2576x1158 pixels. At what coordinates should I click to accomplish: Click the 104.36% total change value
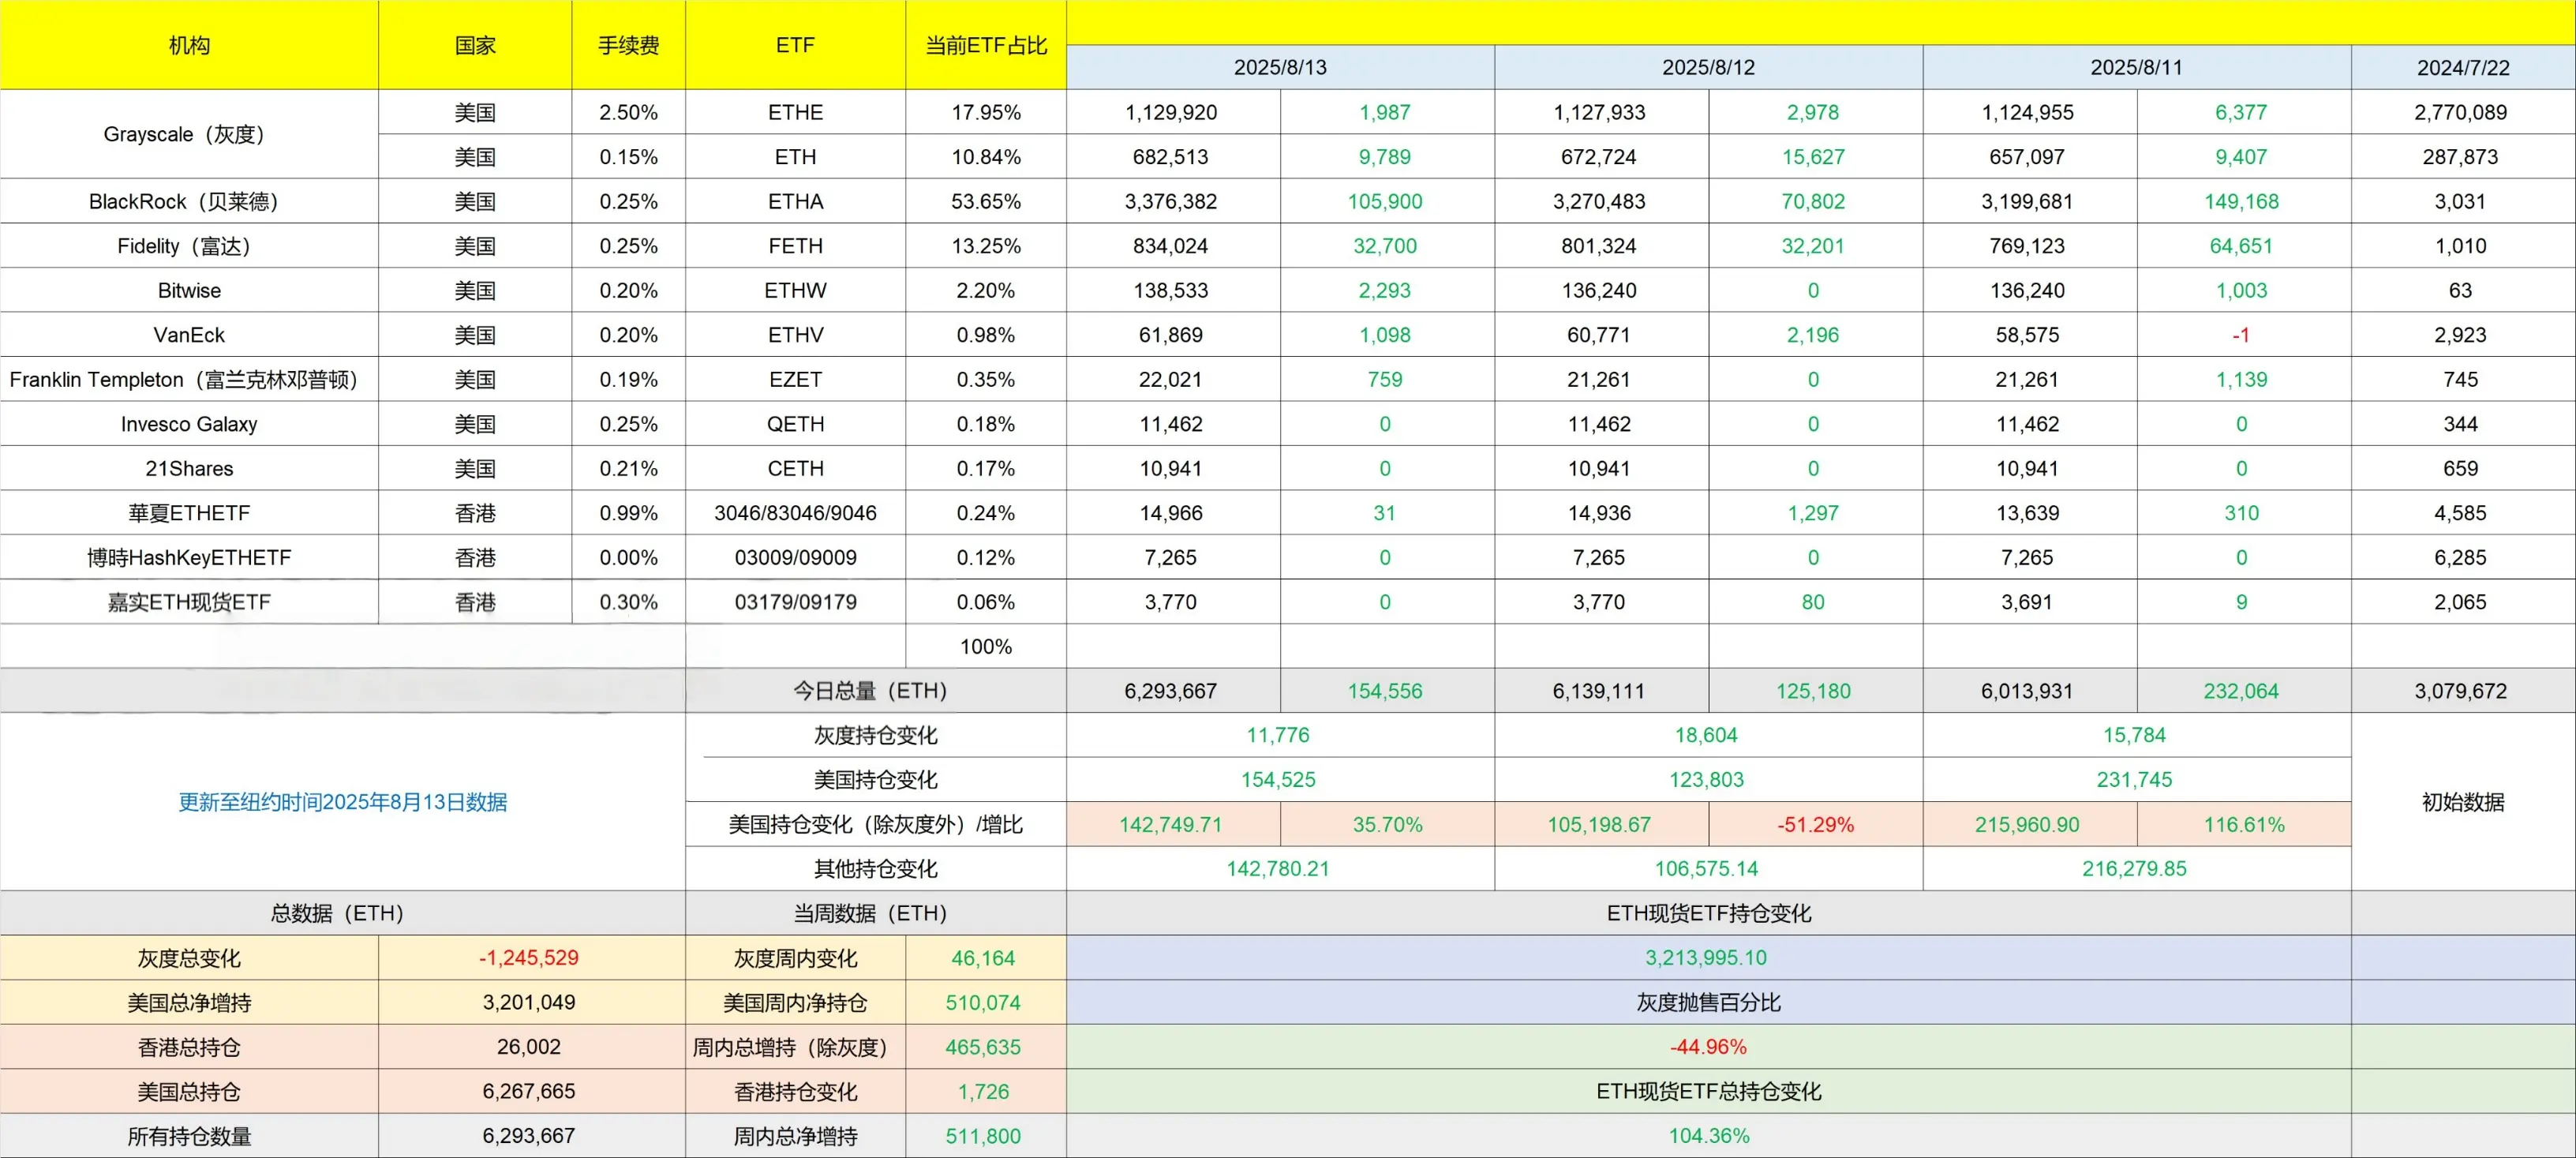point(1708,1136)
